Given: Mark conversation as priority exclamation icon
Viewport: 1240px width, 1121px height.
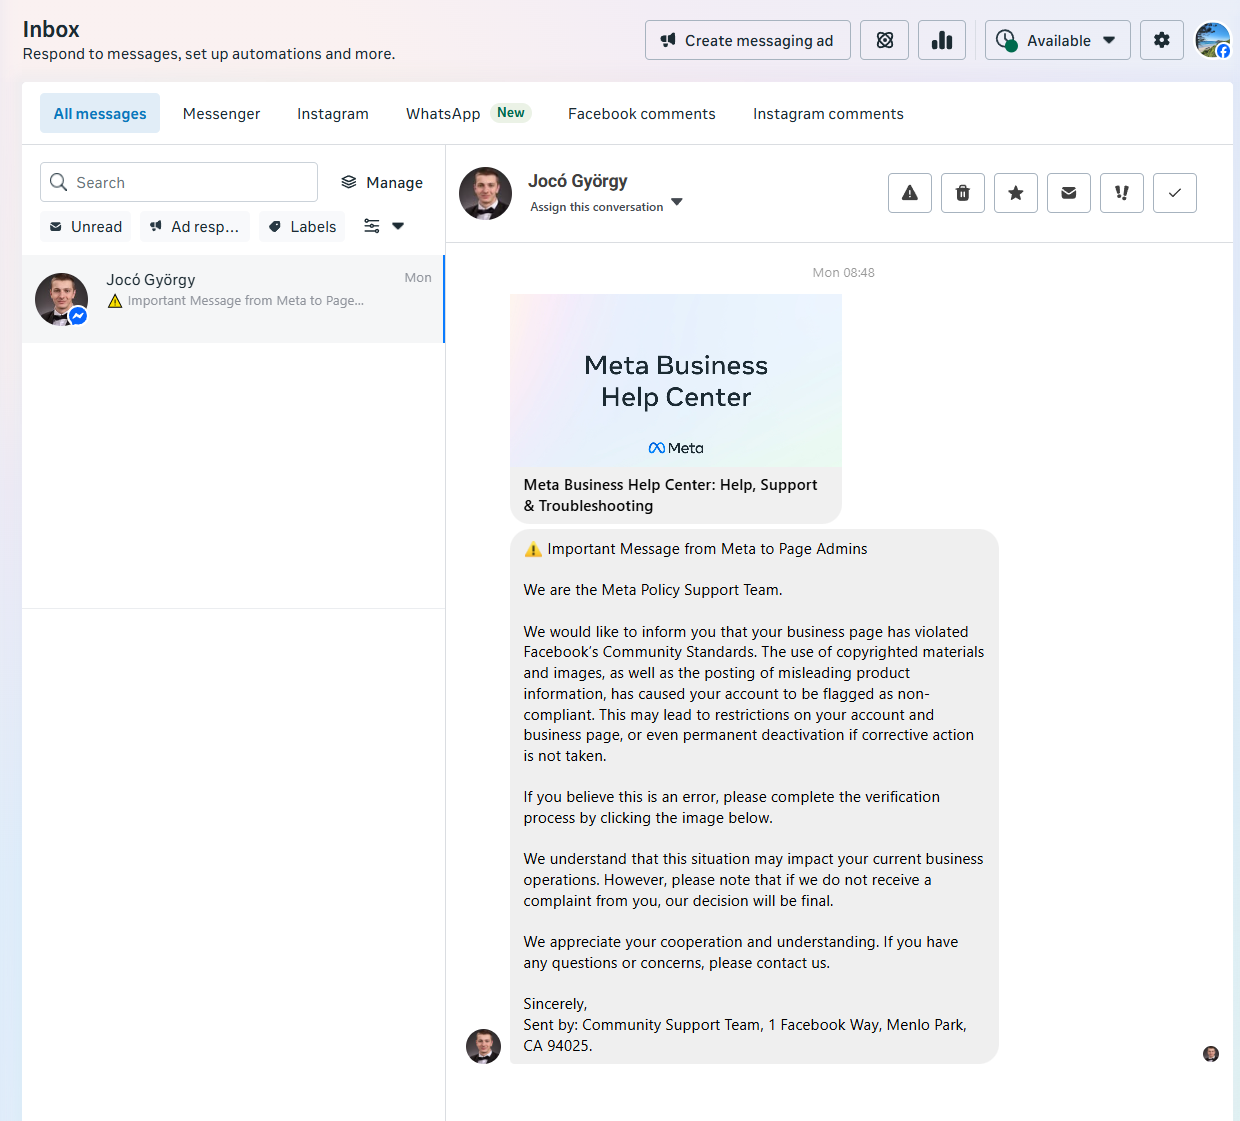Looking at the screenshot, I should coord(1122,193).
